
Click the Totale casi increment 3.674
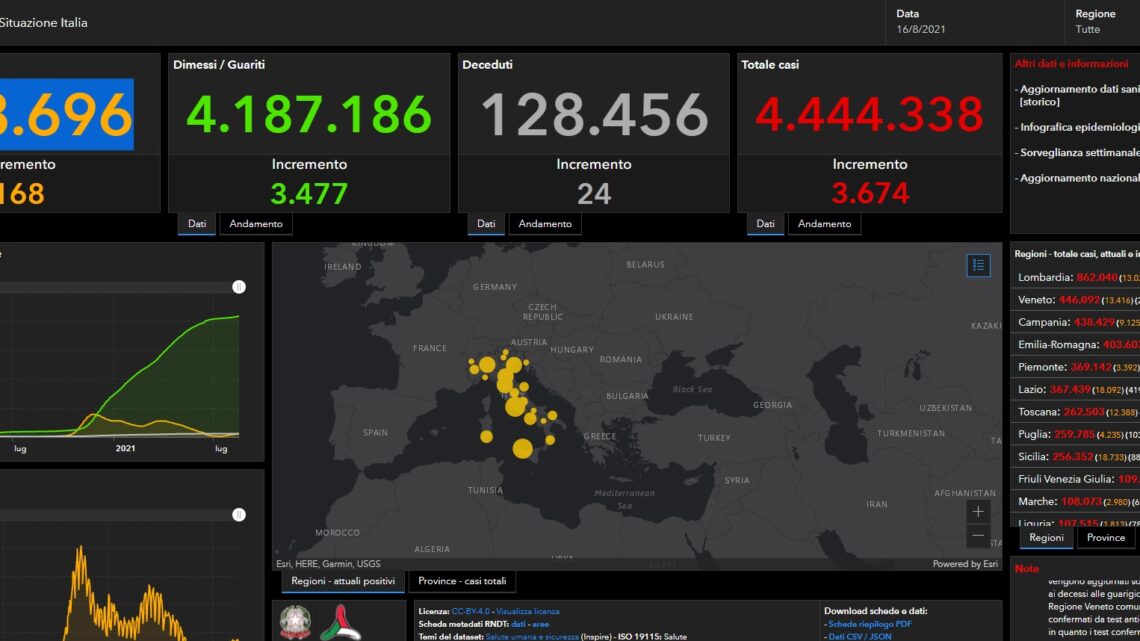(x=870, y=194)
